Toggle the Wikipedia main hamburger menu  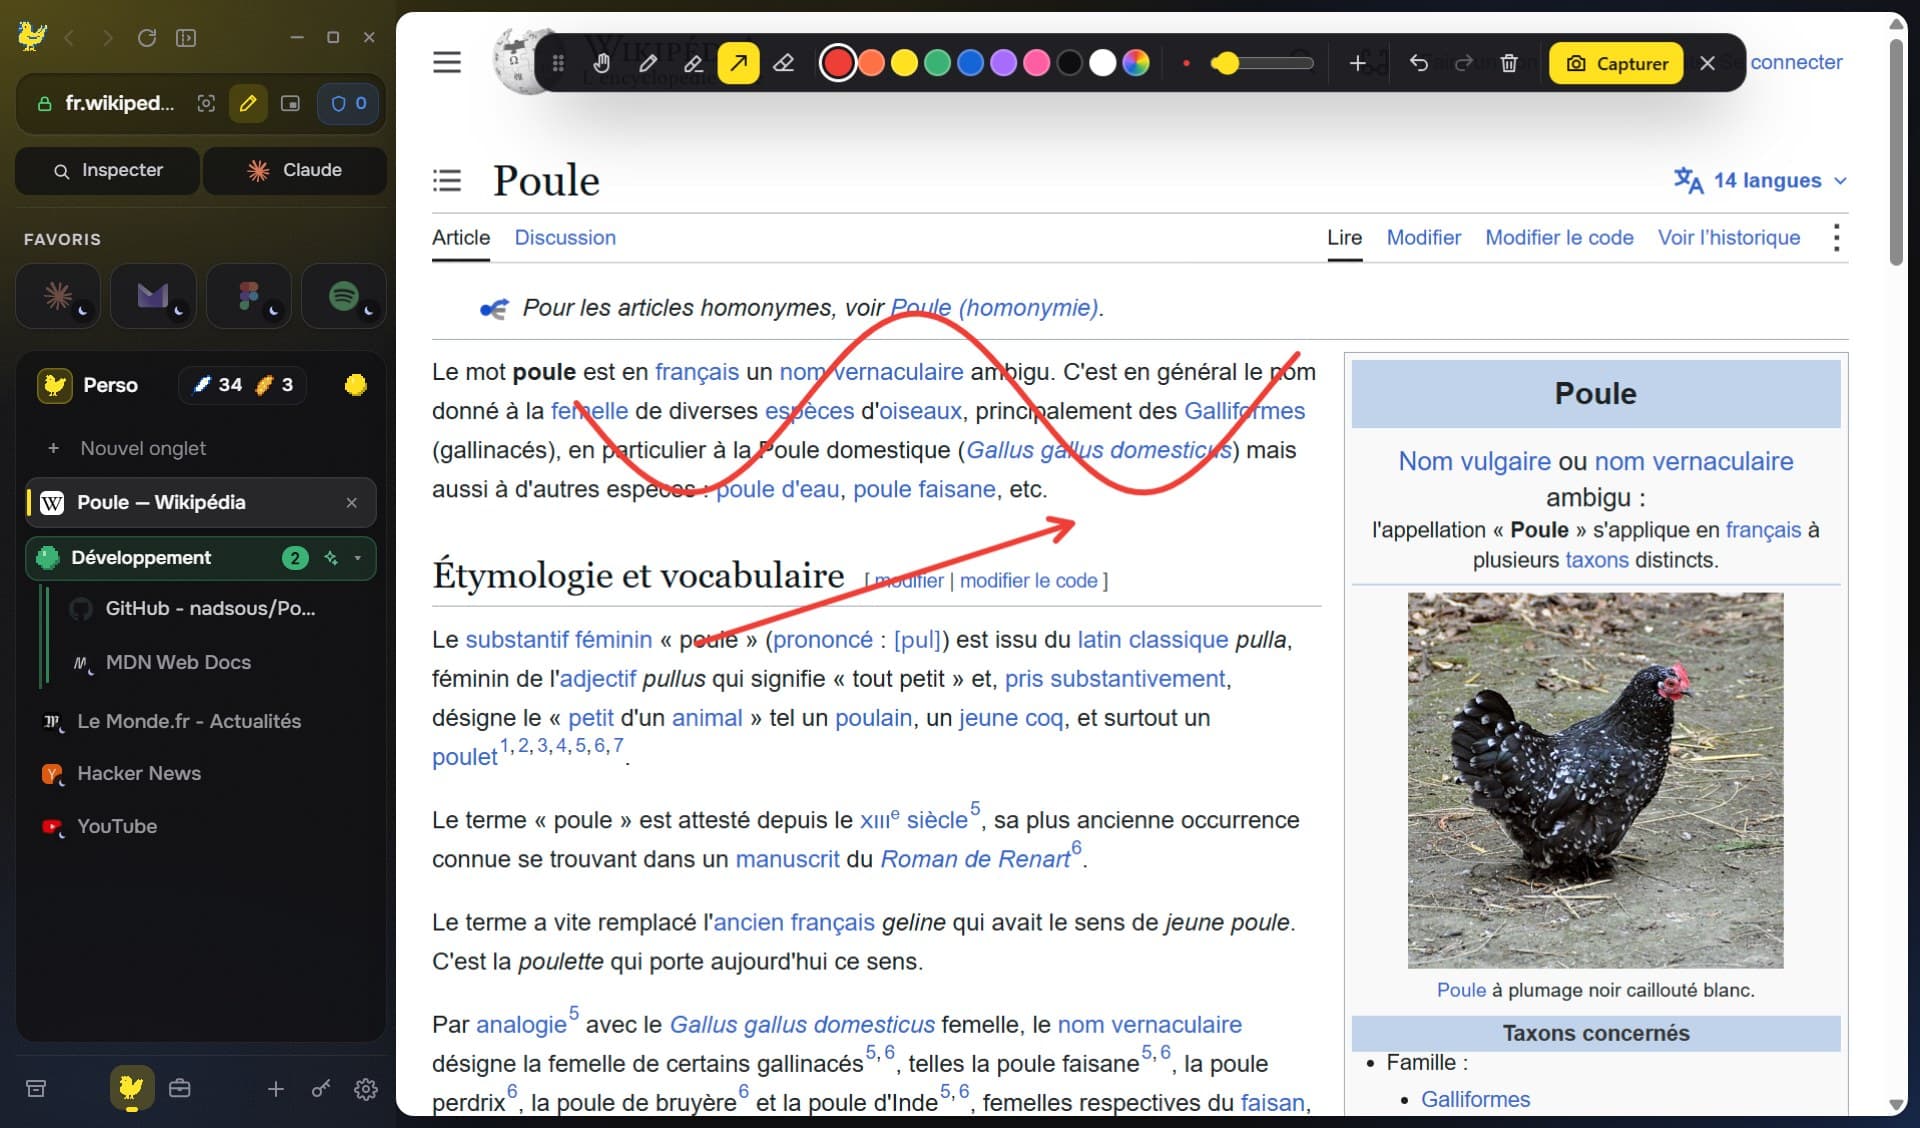(447, 62)
